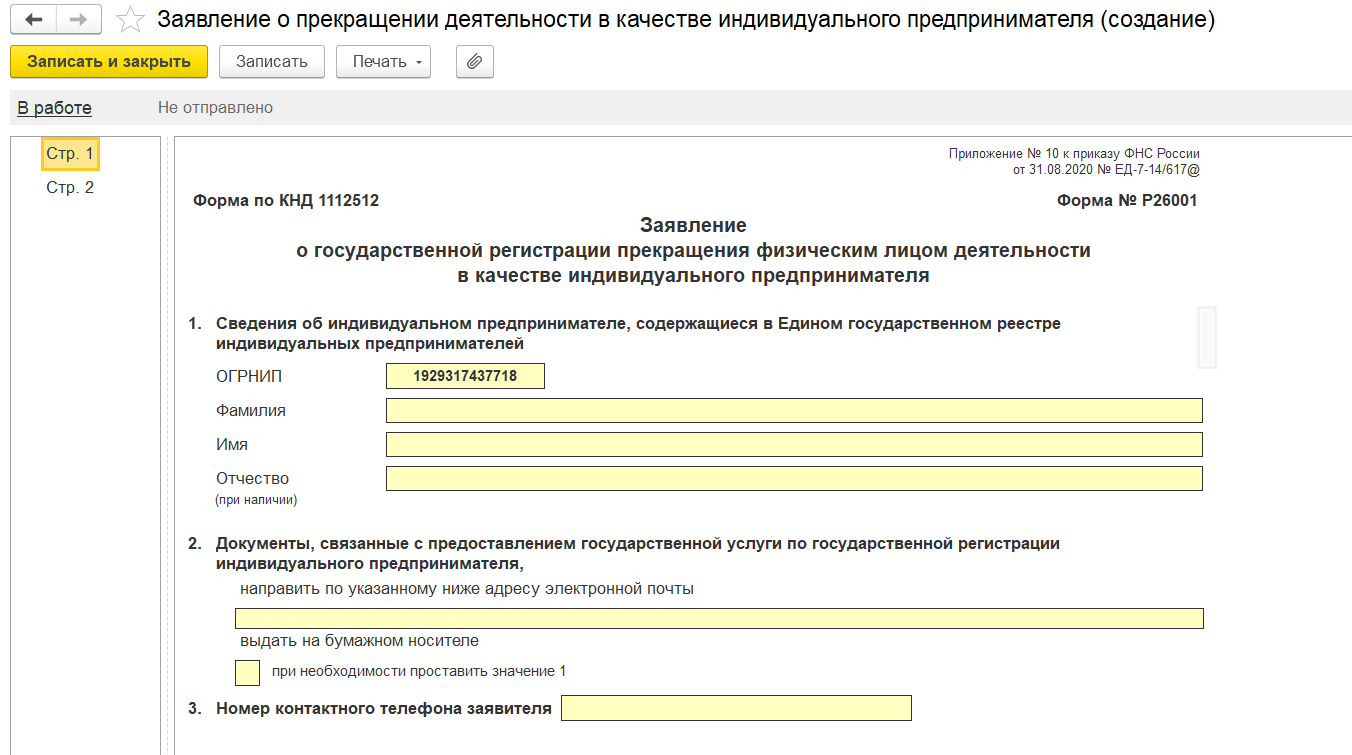Image resolution: width=1352 pixels, height=755 pixels.
Task: Select the Отчество input field
Action: click(794, 479)
